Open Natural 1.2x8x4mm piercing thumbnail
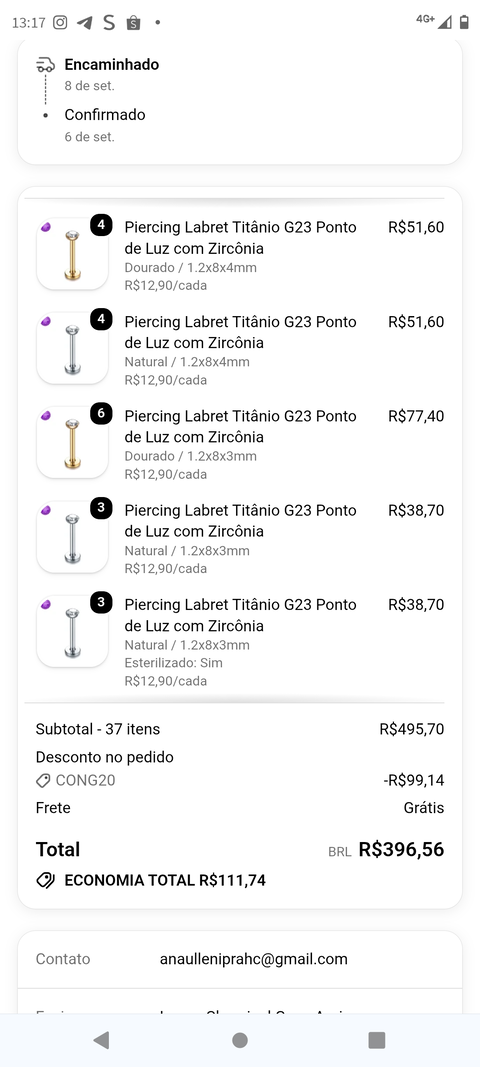Image resolution: width=480 pixels, height=1067 pixels. [x=72, y=348]
